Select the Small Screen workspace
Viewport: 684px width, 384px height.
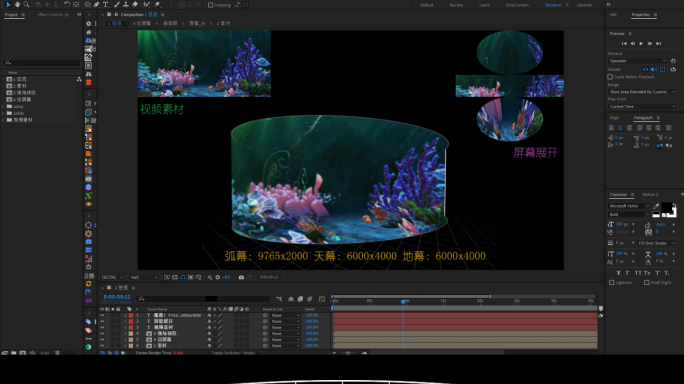pos(517,5)
